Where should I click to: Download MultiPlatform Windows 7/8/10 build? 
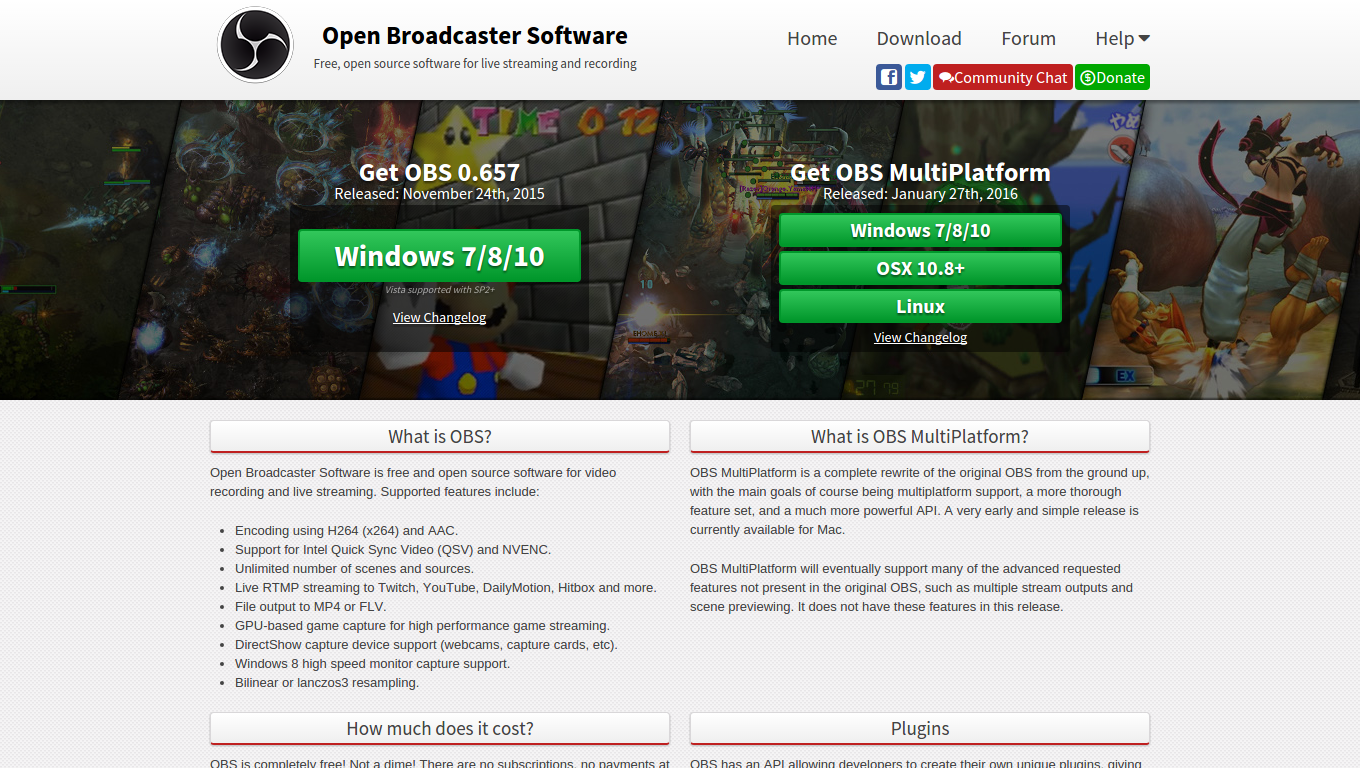click(920, 230)
